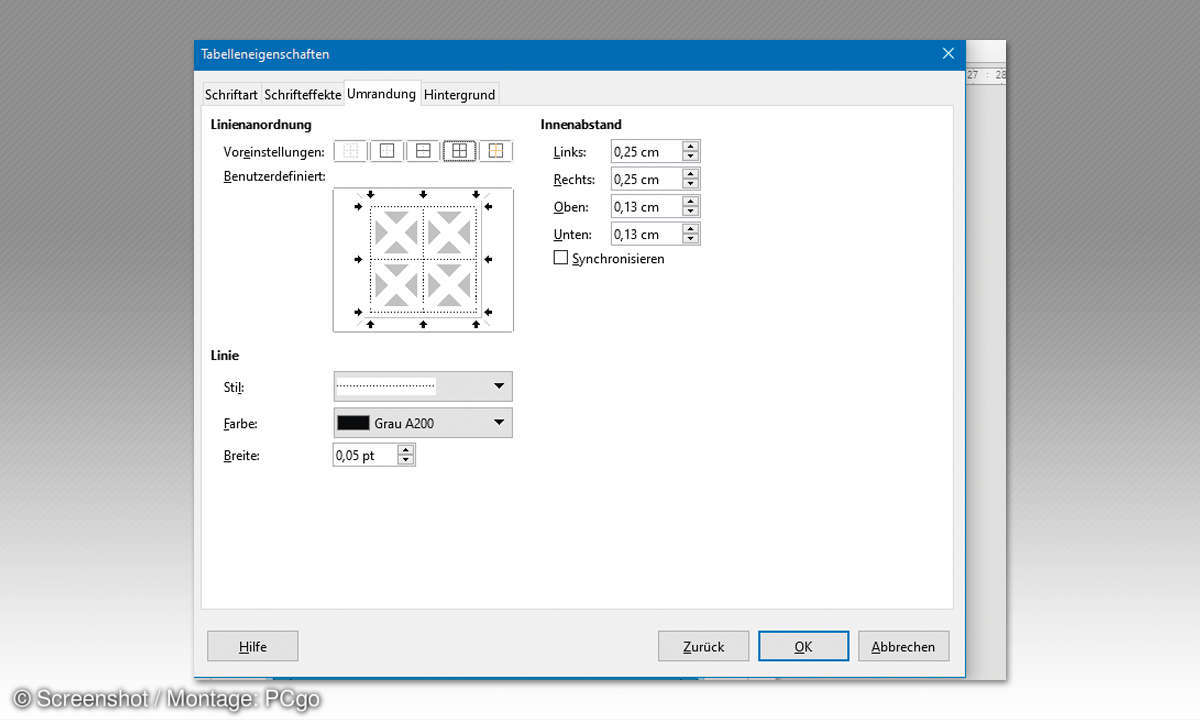
Task: Click the Links spacing input field
Action: coord(646,152)
